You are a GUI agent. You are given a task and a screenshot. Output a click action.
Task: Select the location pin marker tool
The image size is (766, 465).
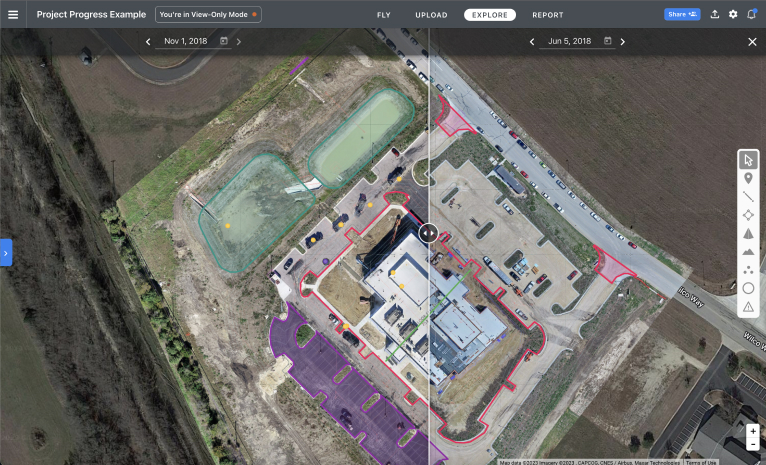[748, 178]
